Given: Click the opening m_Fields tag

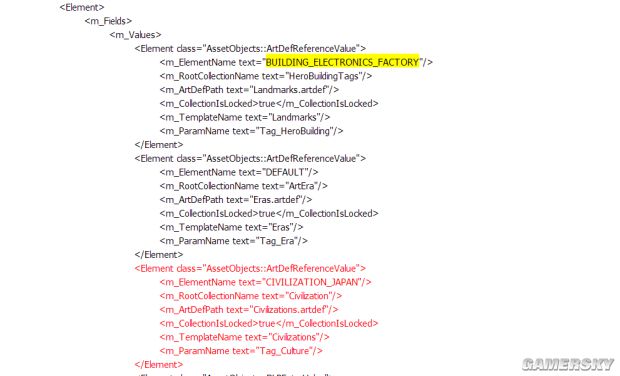Looking at the screenshot, I should click(x=108, y=21).
